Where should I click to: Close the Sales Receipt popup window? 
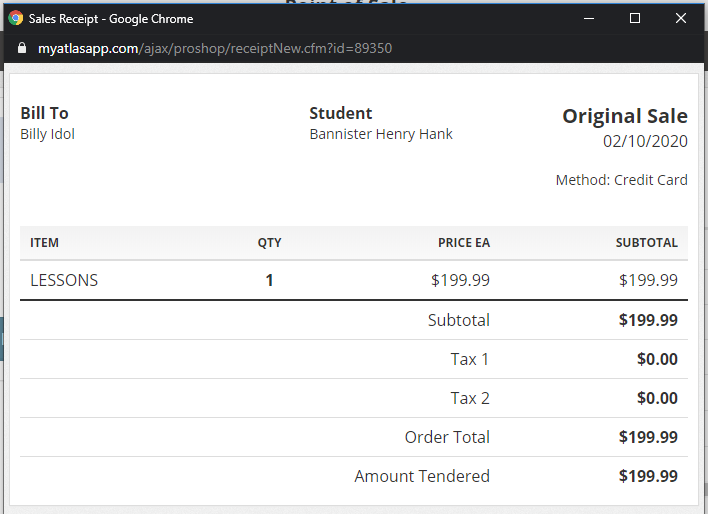681,18
